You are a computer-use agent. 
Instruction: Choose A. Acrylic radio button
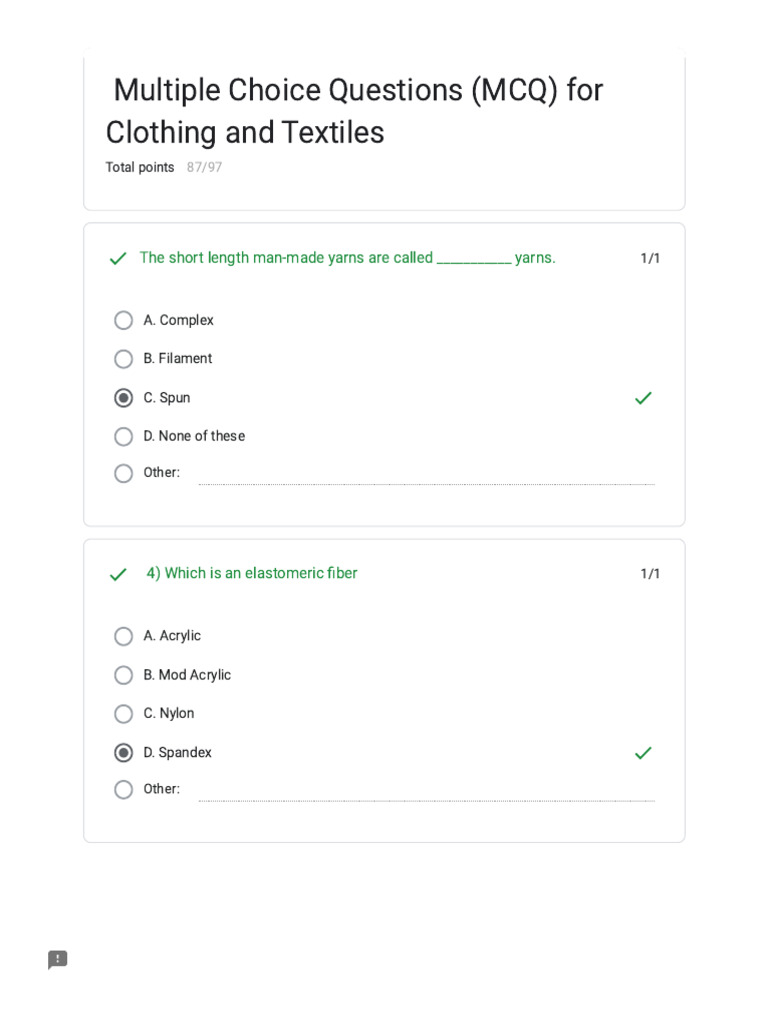(x=124, y=636)
